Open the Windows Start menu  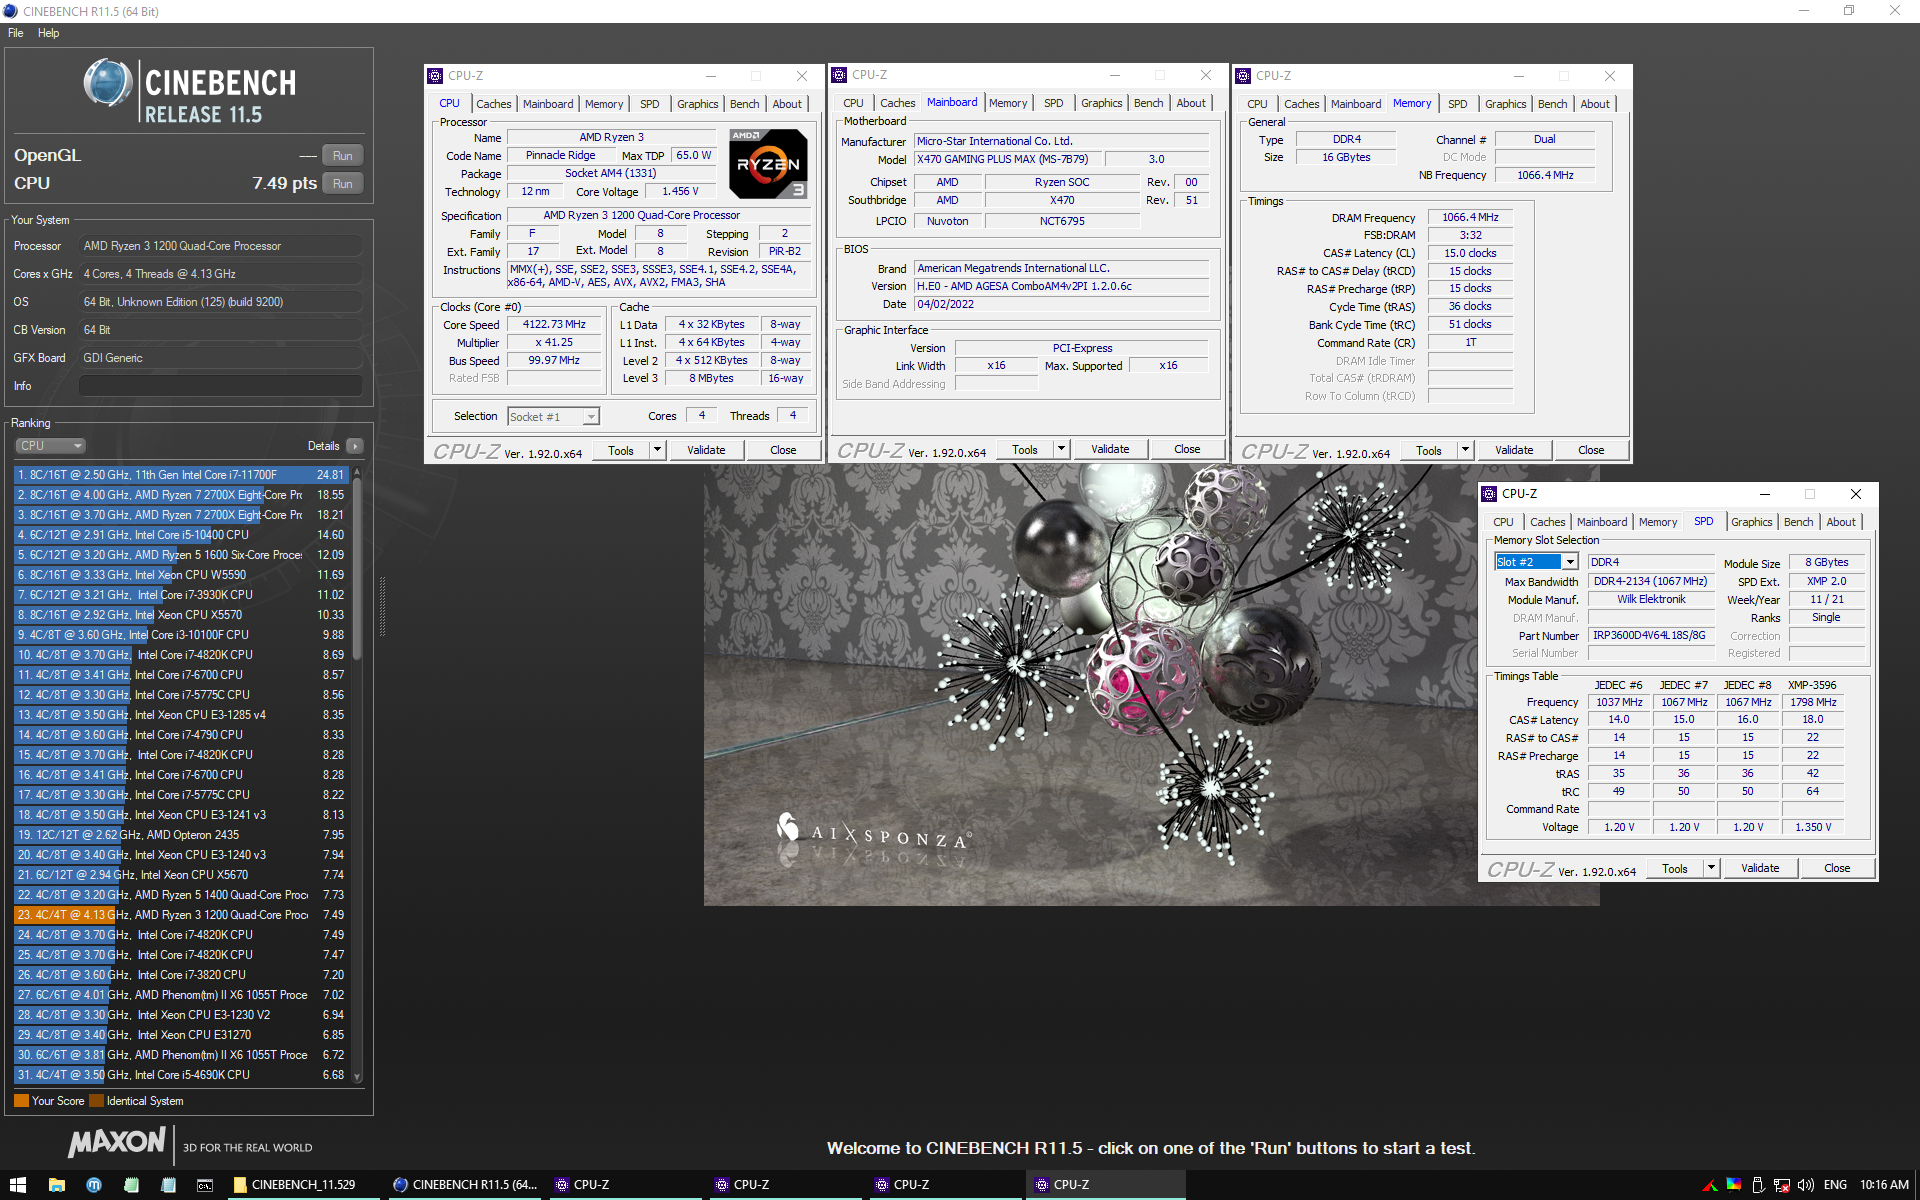(x=17, y=1185)
